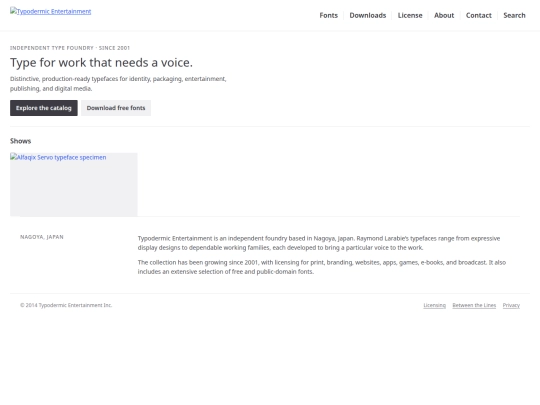Click the paragraph starting 'The collection has been growing'
Viewport: 540px width, 405px height.
point(322,267)
